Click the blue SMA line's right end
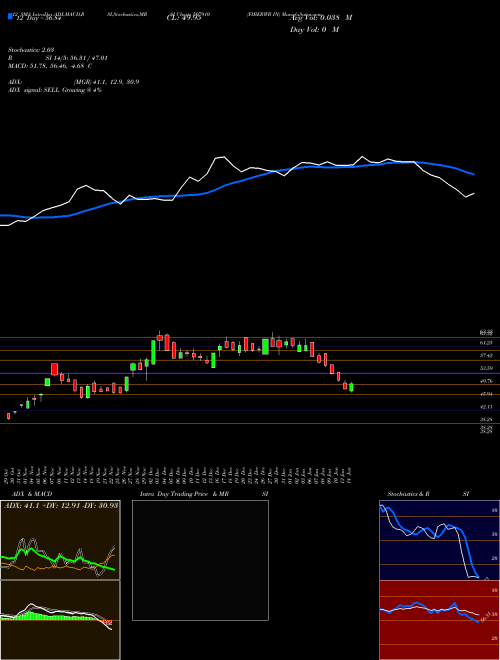 472,173
